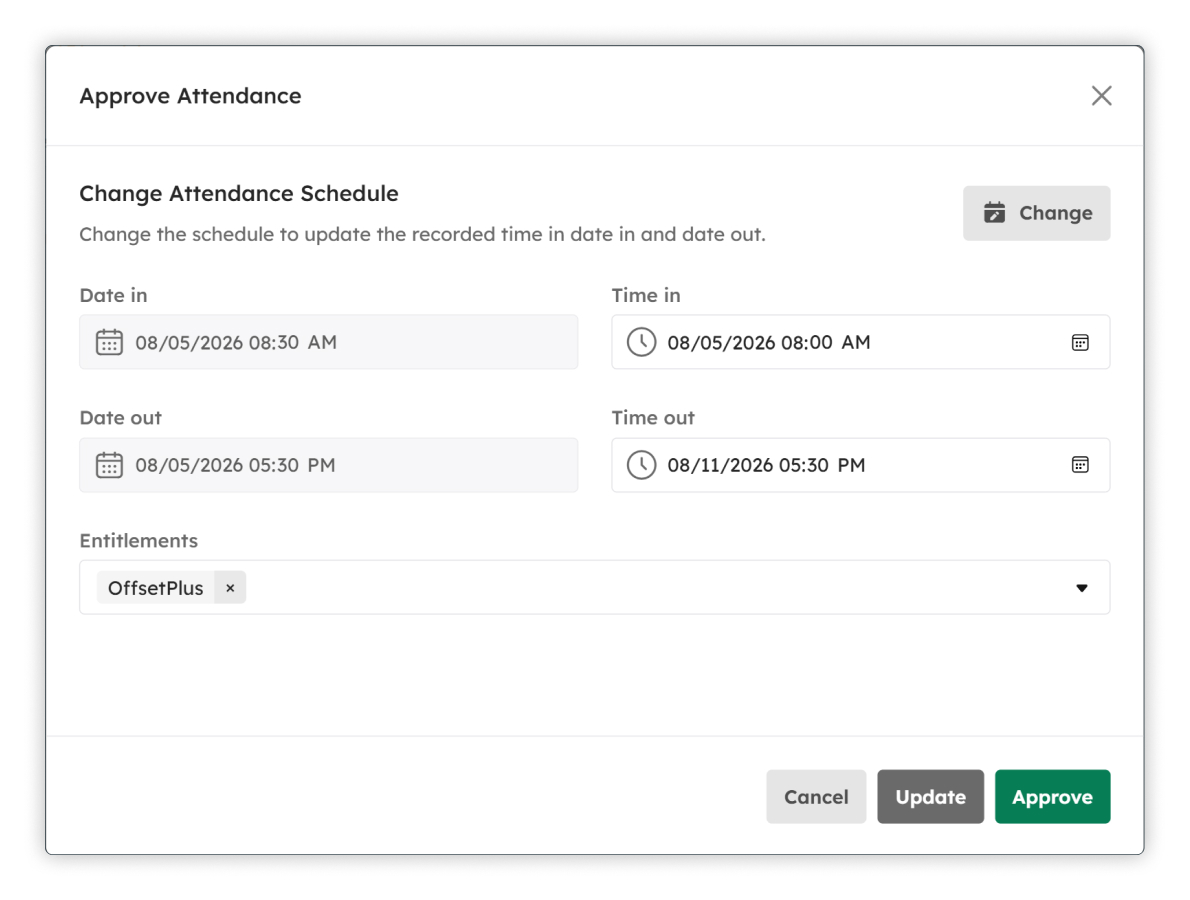Image resolution: width=1190 pixels, height=900 pixels.
Task: Open the date picker for Time in
Action: click(1080, 342)
